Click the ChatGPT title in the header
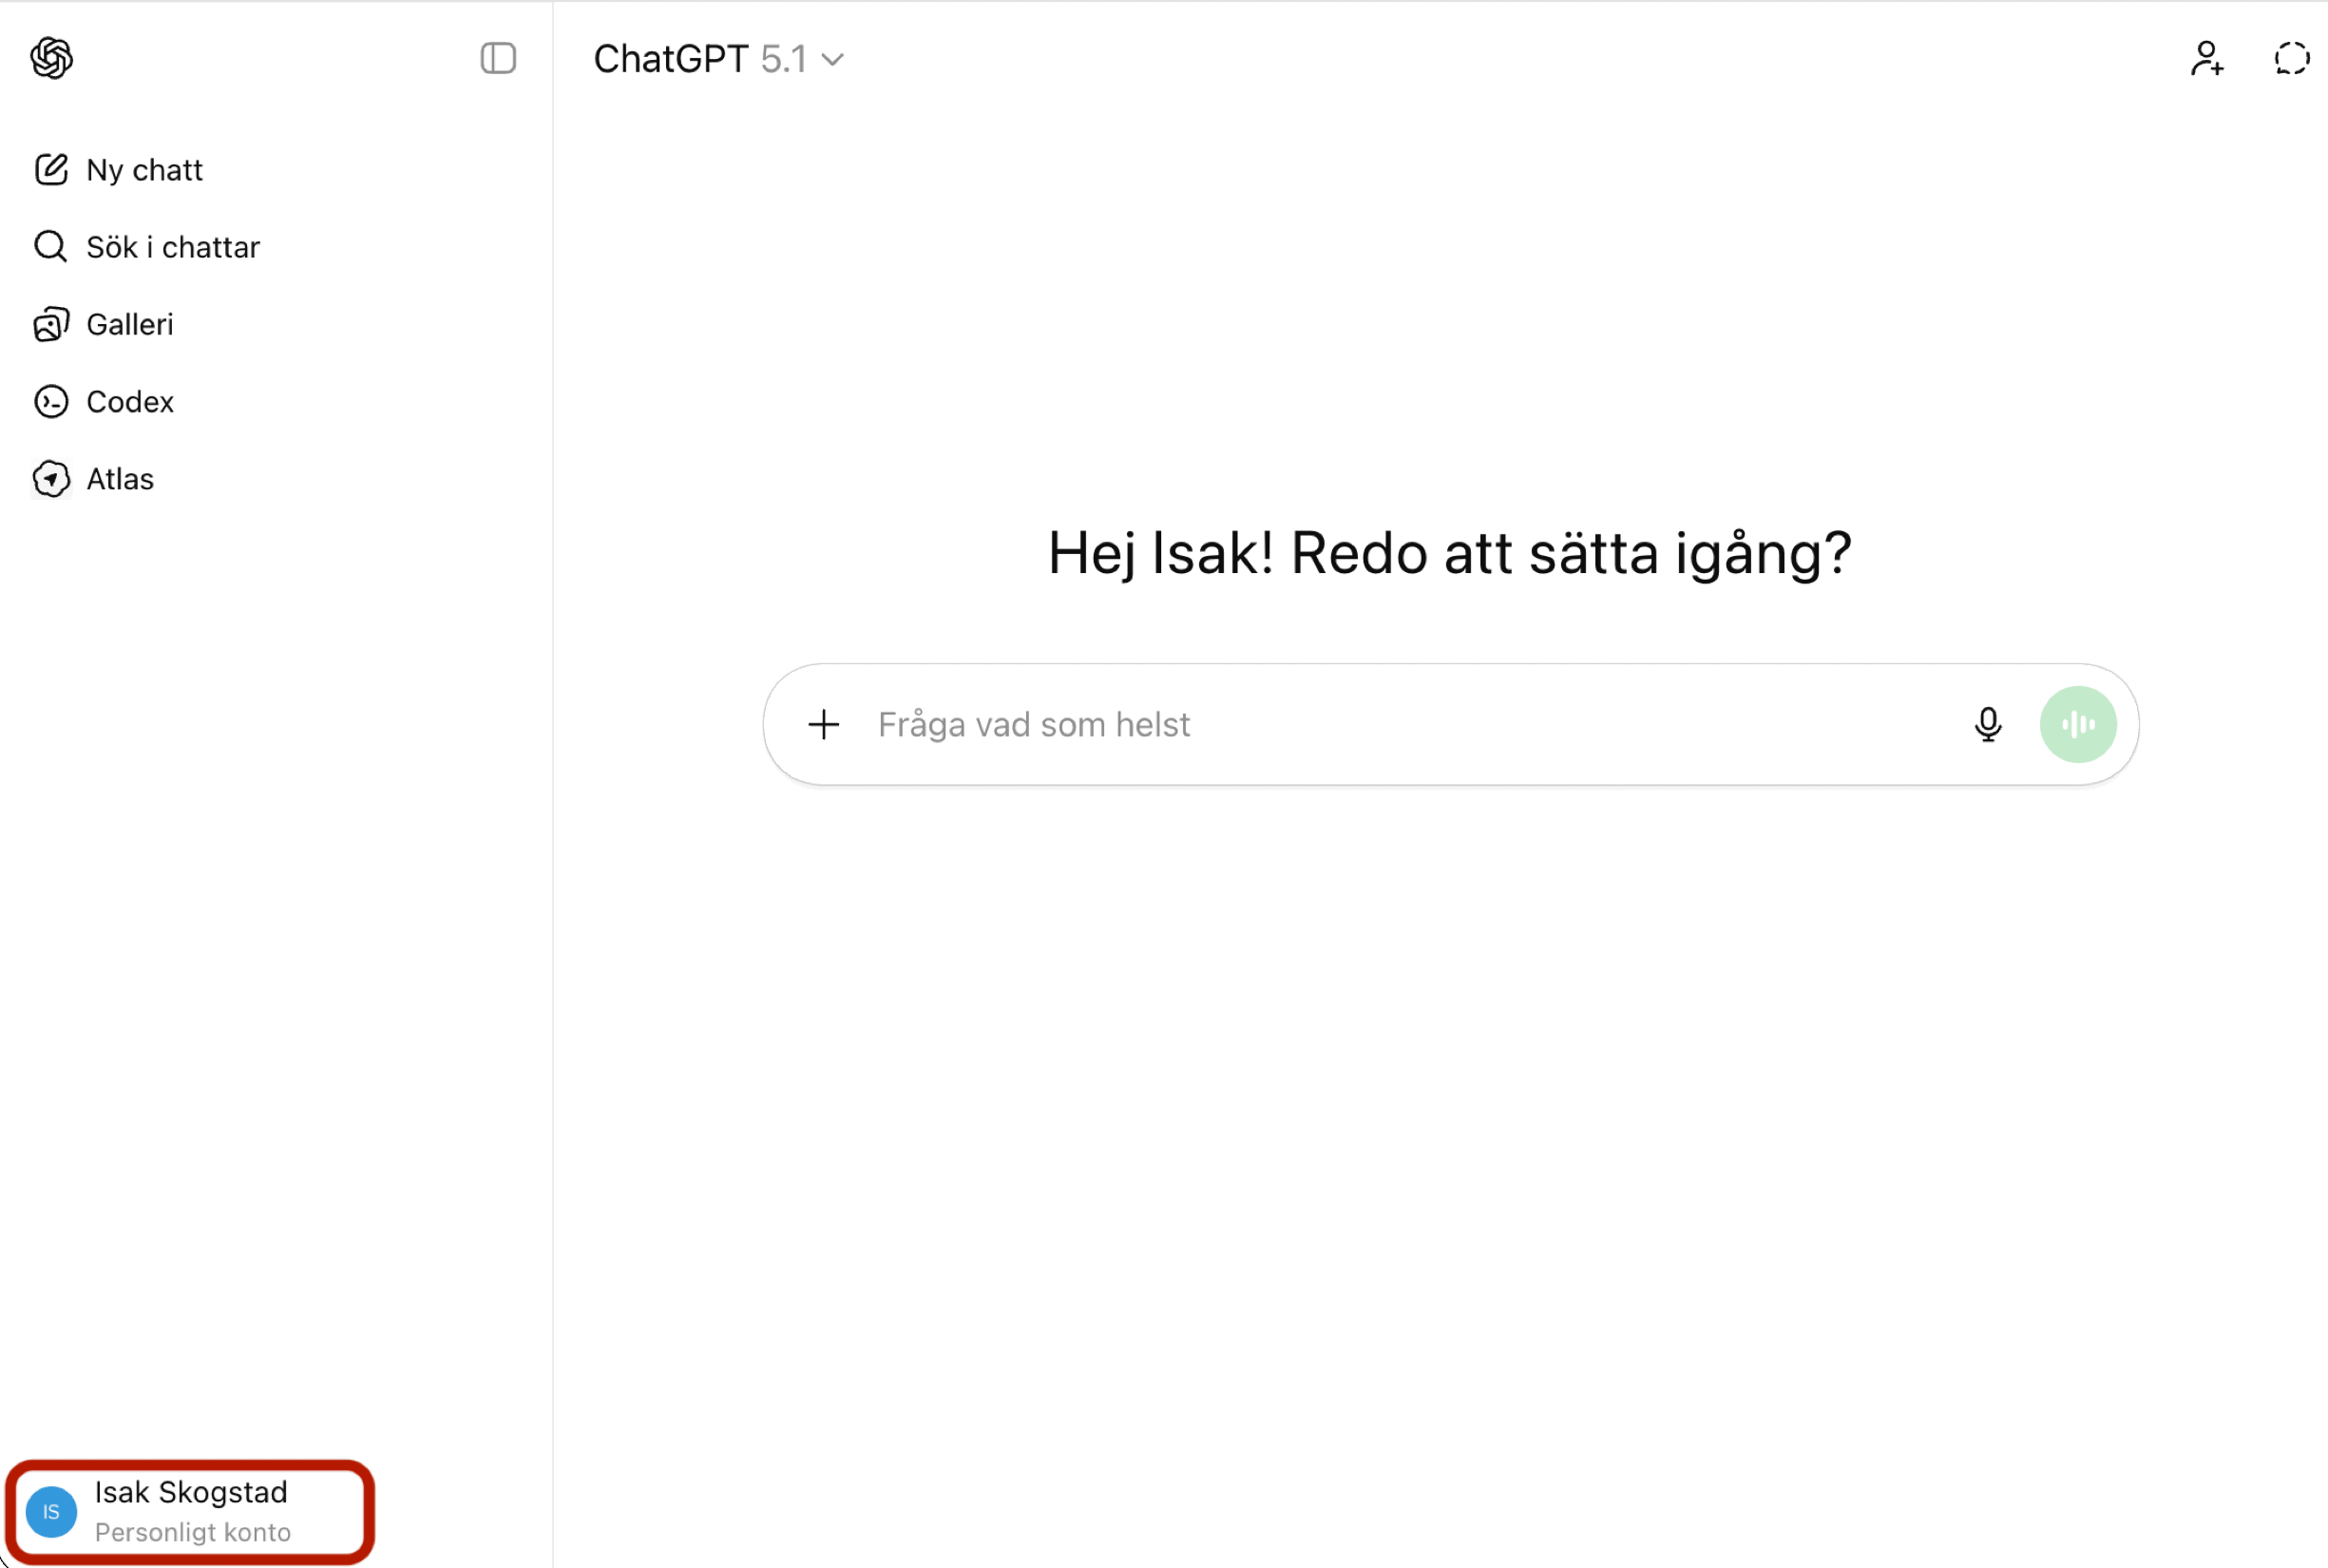This screenshot has width=2328, height=1568. pos(672,59)
